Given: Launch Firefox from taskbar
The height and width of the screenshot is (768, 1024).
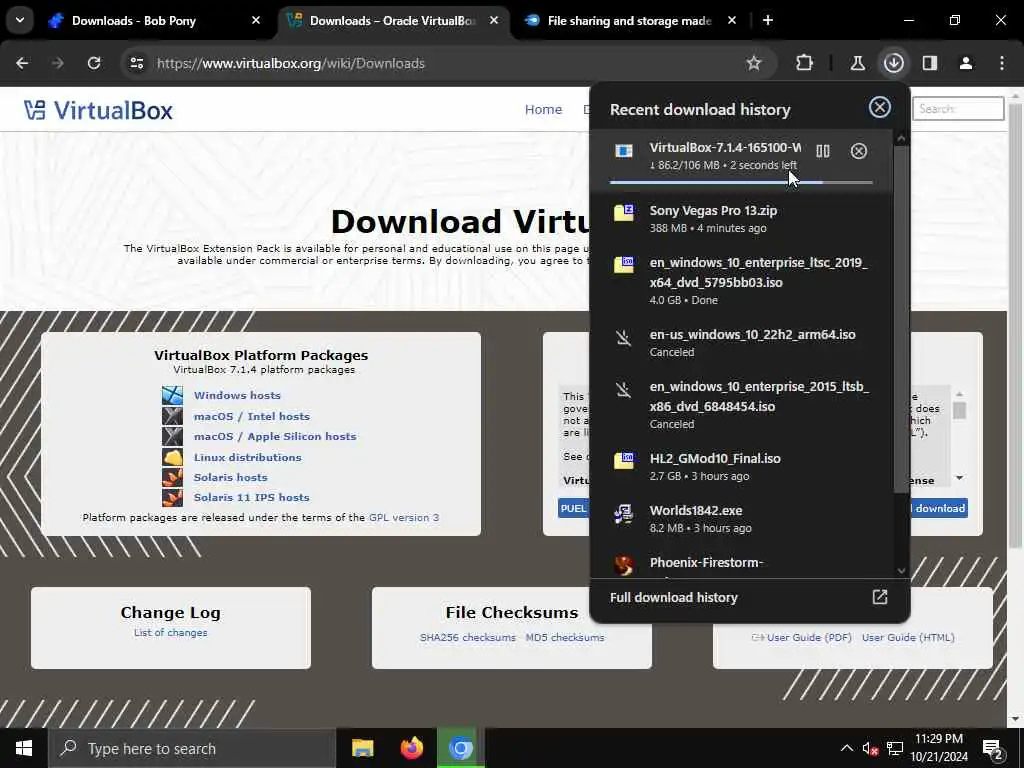Looking at the screenshot, I should point(411,748).
